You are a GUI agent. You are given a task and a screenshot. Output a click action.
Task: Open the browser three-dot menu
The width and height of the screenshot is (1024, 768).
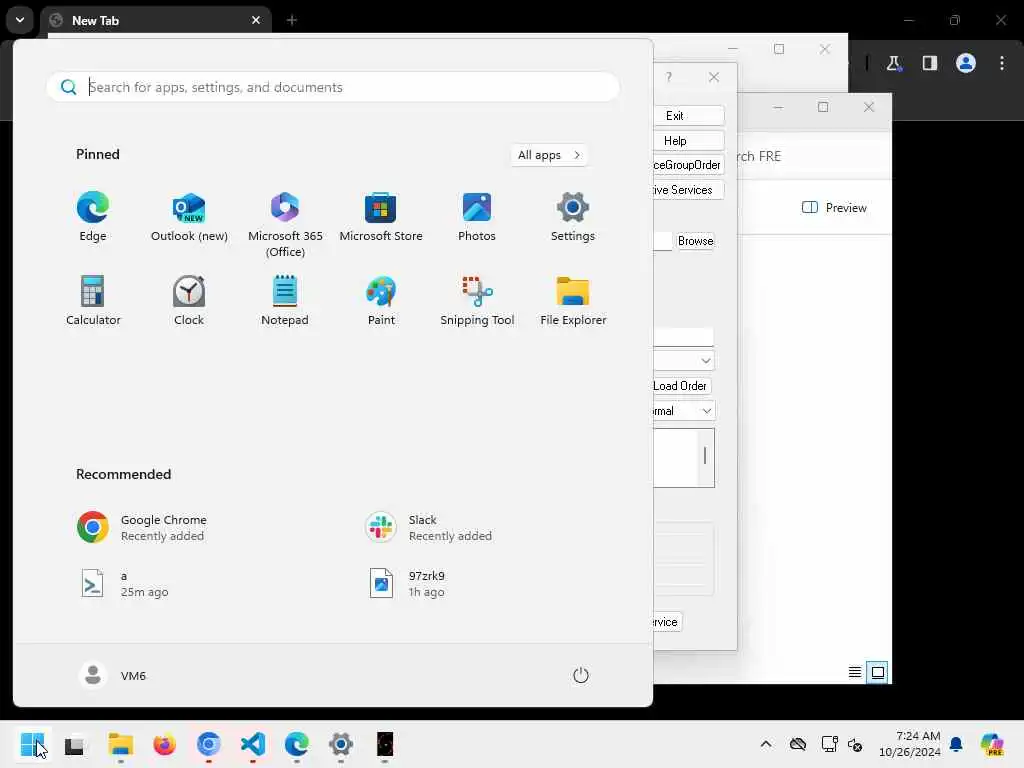(x=1002, y=63)
